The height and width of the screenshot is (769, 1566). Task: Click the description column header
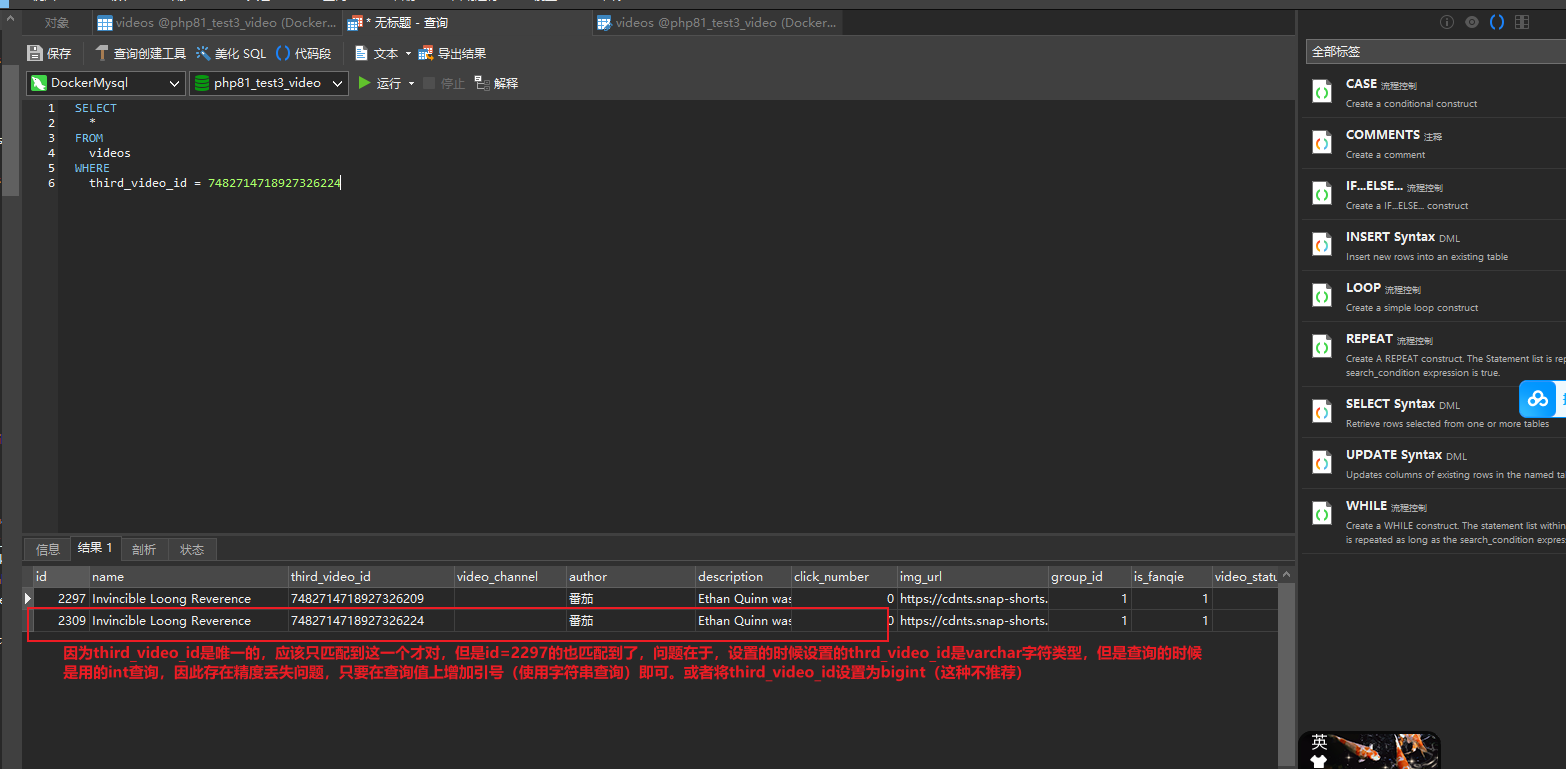[743, 576]
